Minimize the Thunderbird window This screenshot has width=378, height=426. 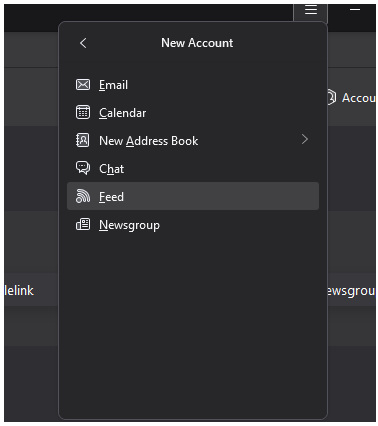click(355, 10)
